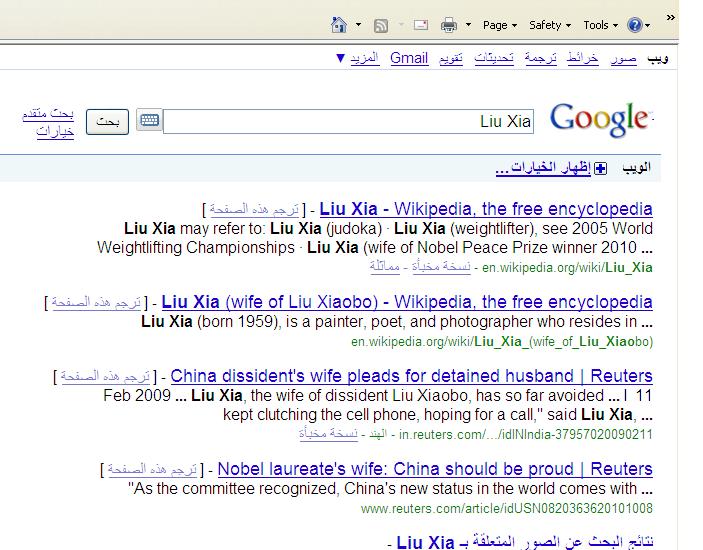
Task: Open image results for Liu Xia link
Action: 525,542
